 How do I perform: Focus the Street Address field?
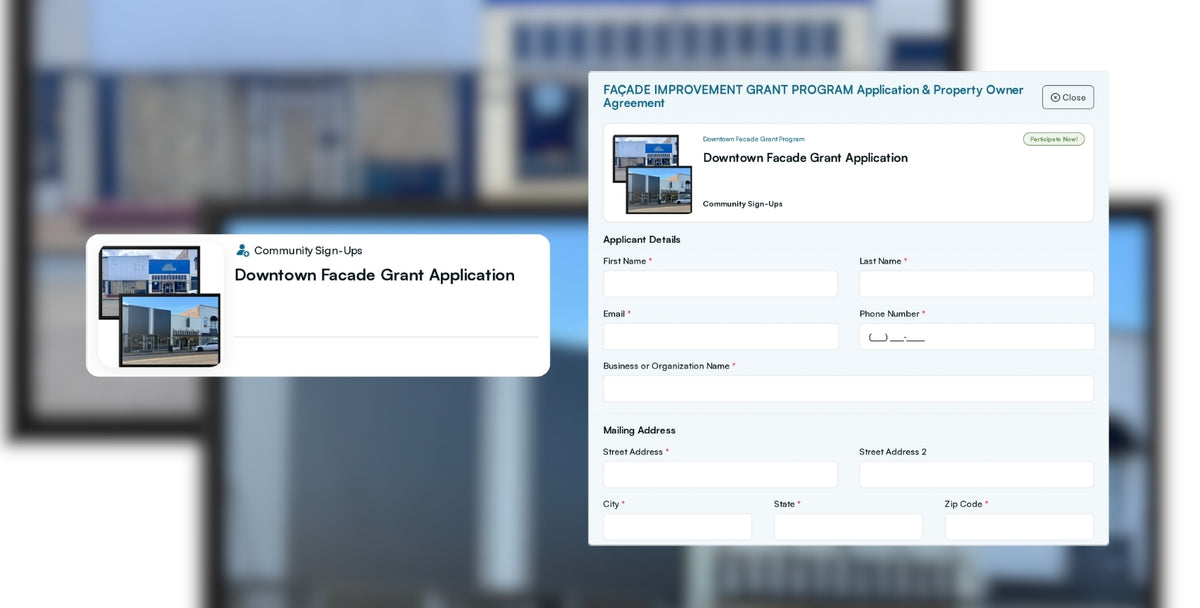[720, 475]
